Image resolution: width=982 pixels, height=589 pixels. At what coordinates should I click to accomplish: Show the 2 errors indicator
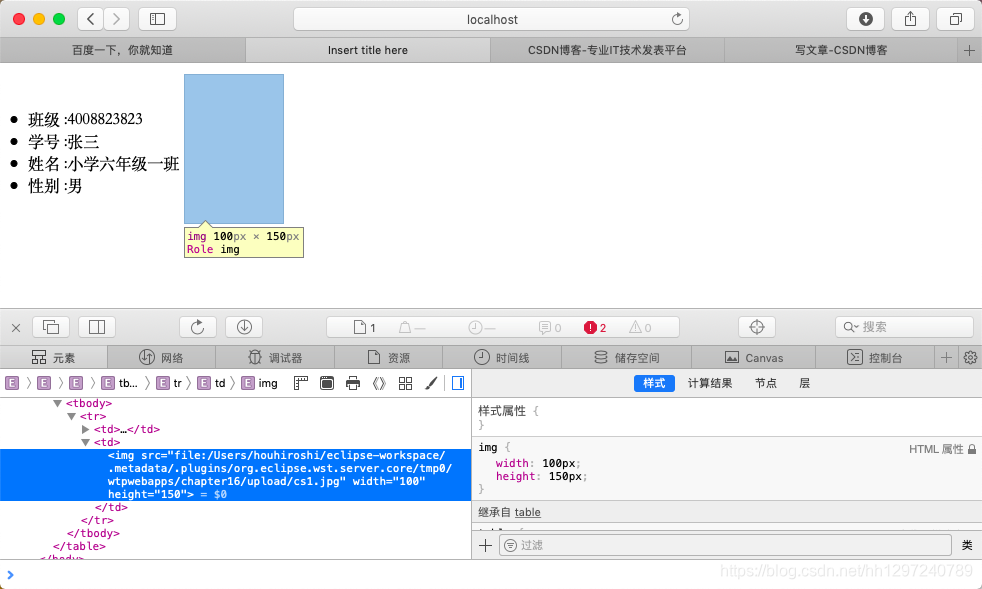point(595,328)
